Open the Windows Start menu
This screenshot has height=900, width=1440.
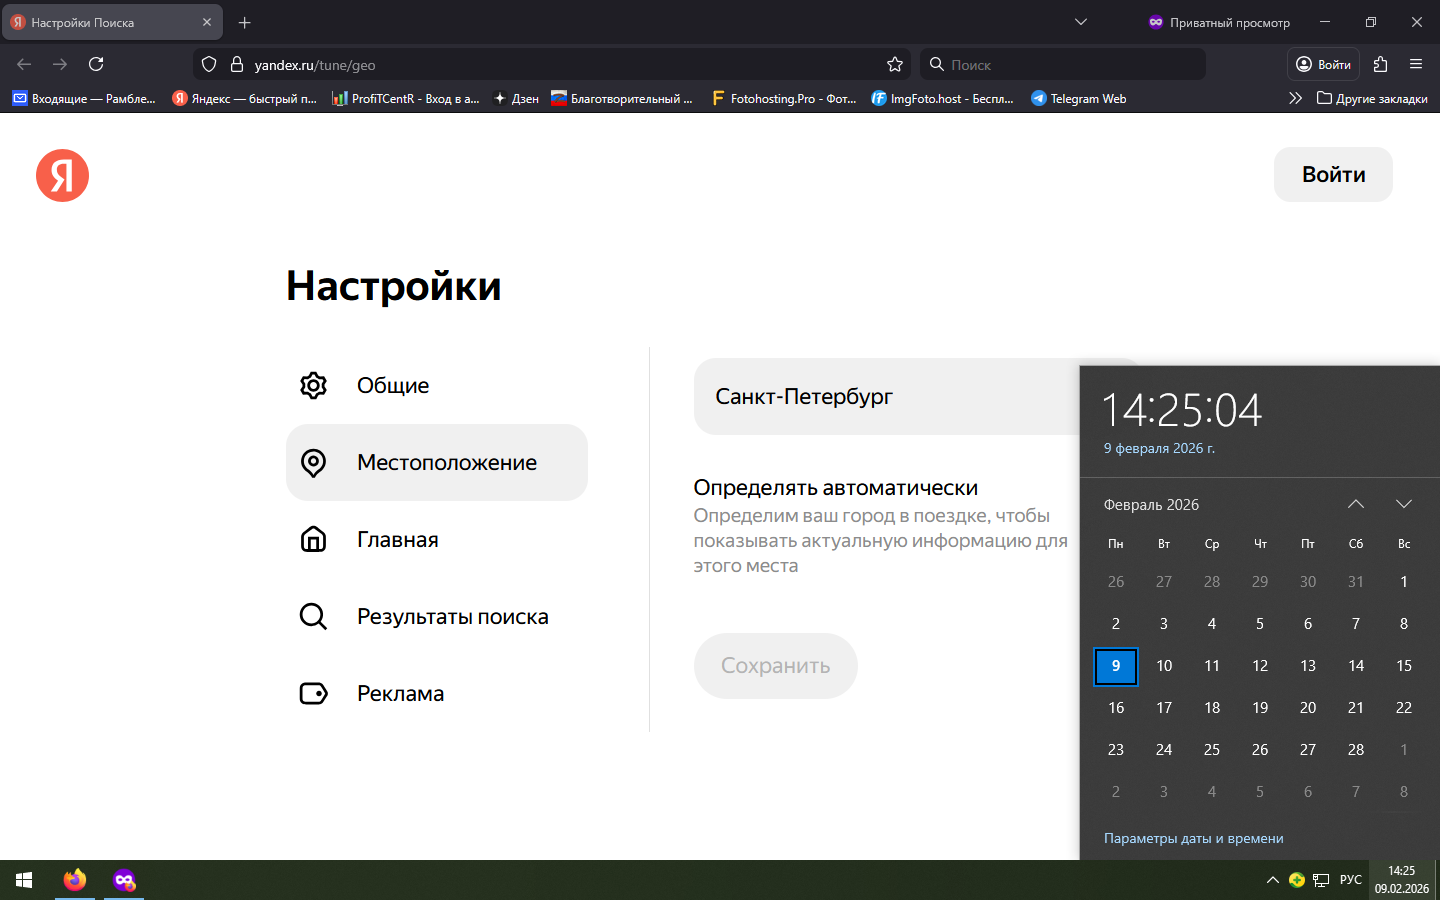tap(24, 880)
